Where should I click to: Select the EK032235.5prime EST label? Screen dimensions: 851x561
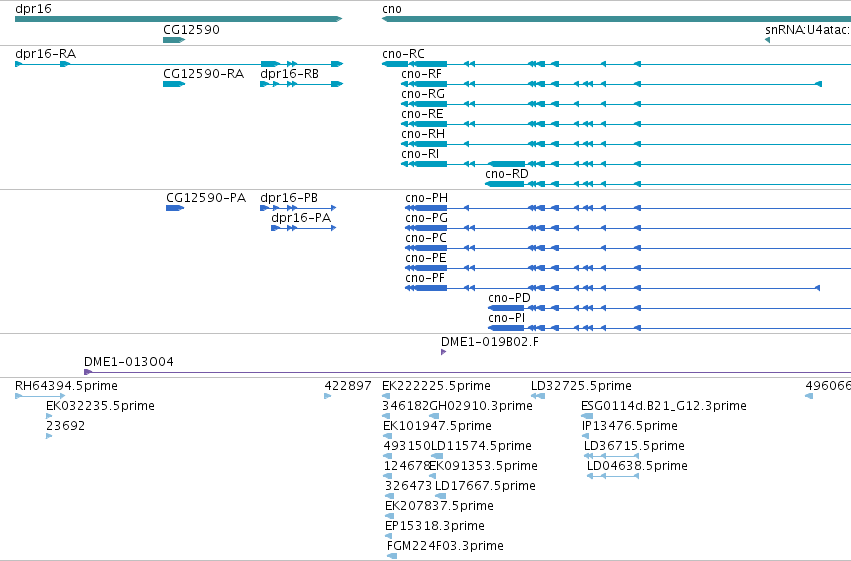(100, 406)
